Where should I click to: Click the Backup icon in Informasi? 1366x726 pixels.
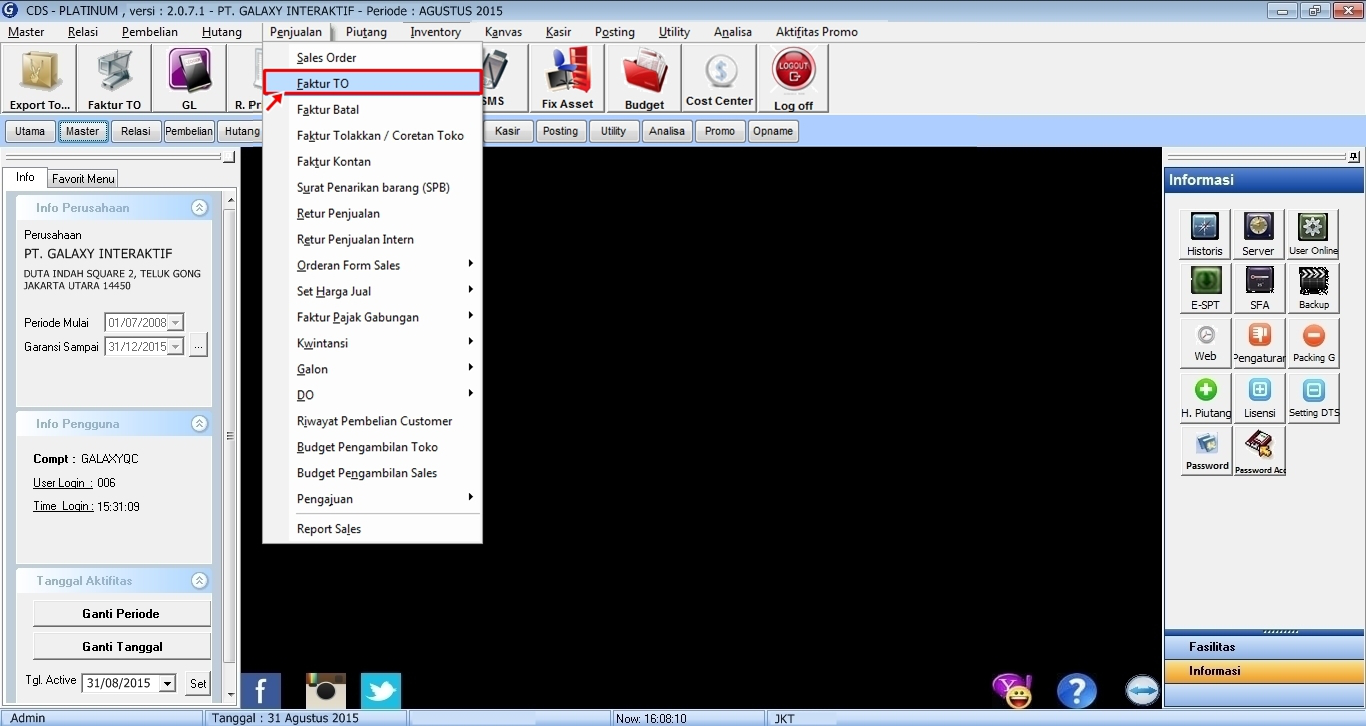tap(1313, 287)
